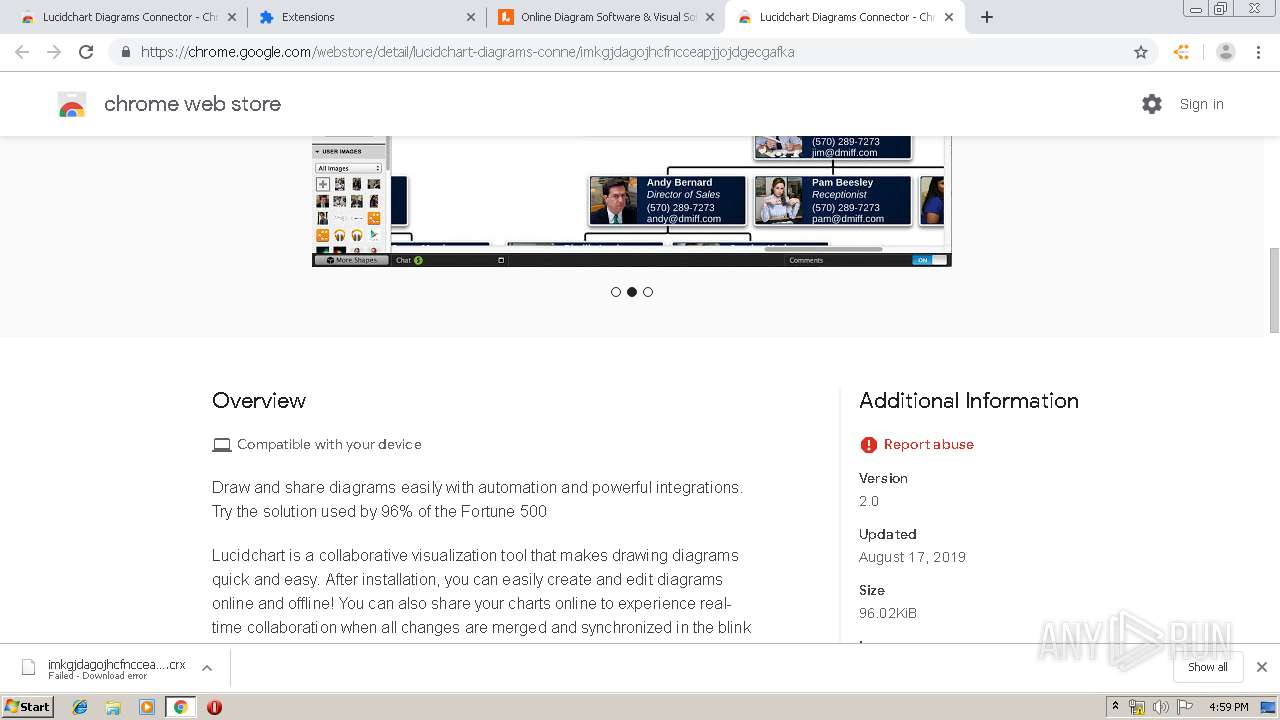Click the Chrome Web Store logo
The image size is (1280, 720).
coord(72,104)
